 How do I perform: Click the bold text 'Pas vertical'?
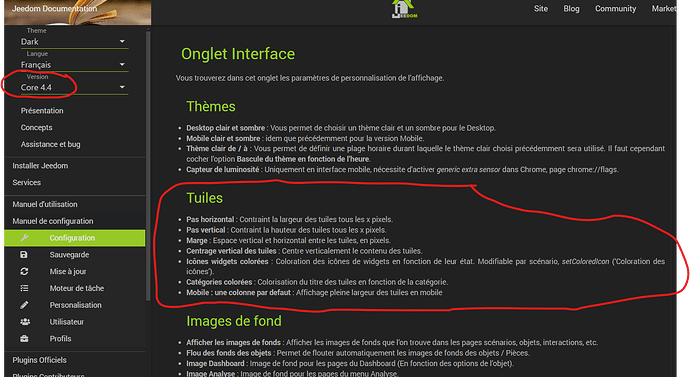pyautogui.click(x=206, y=230)
